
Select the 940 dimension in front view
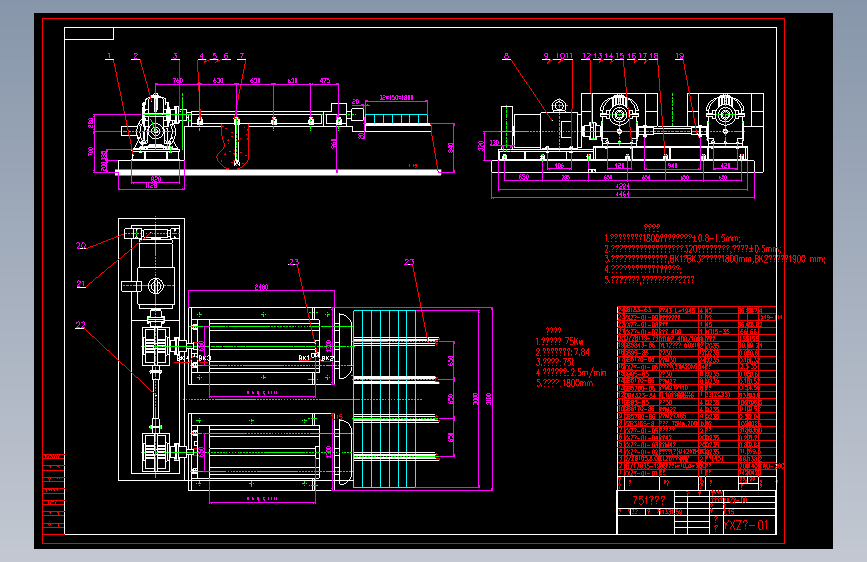pyautogui.click(x=672, y=165)
